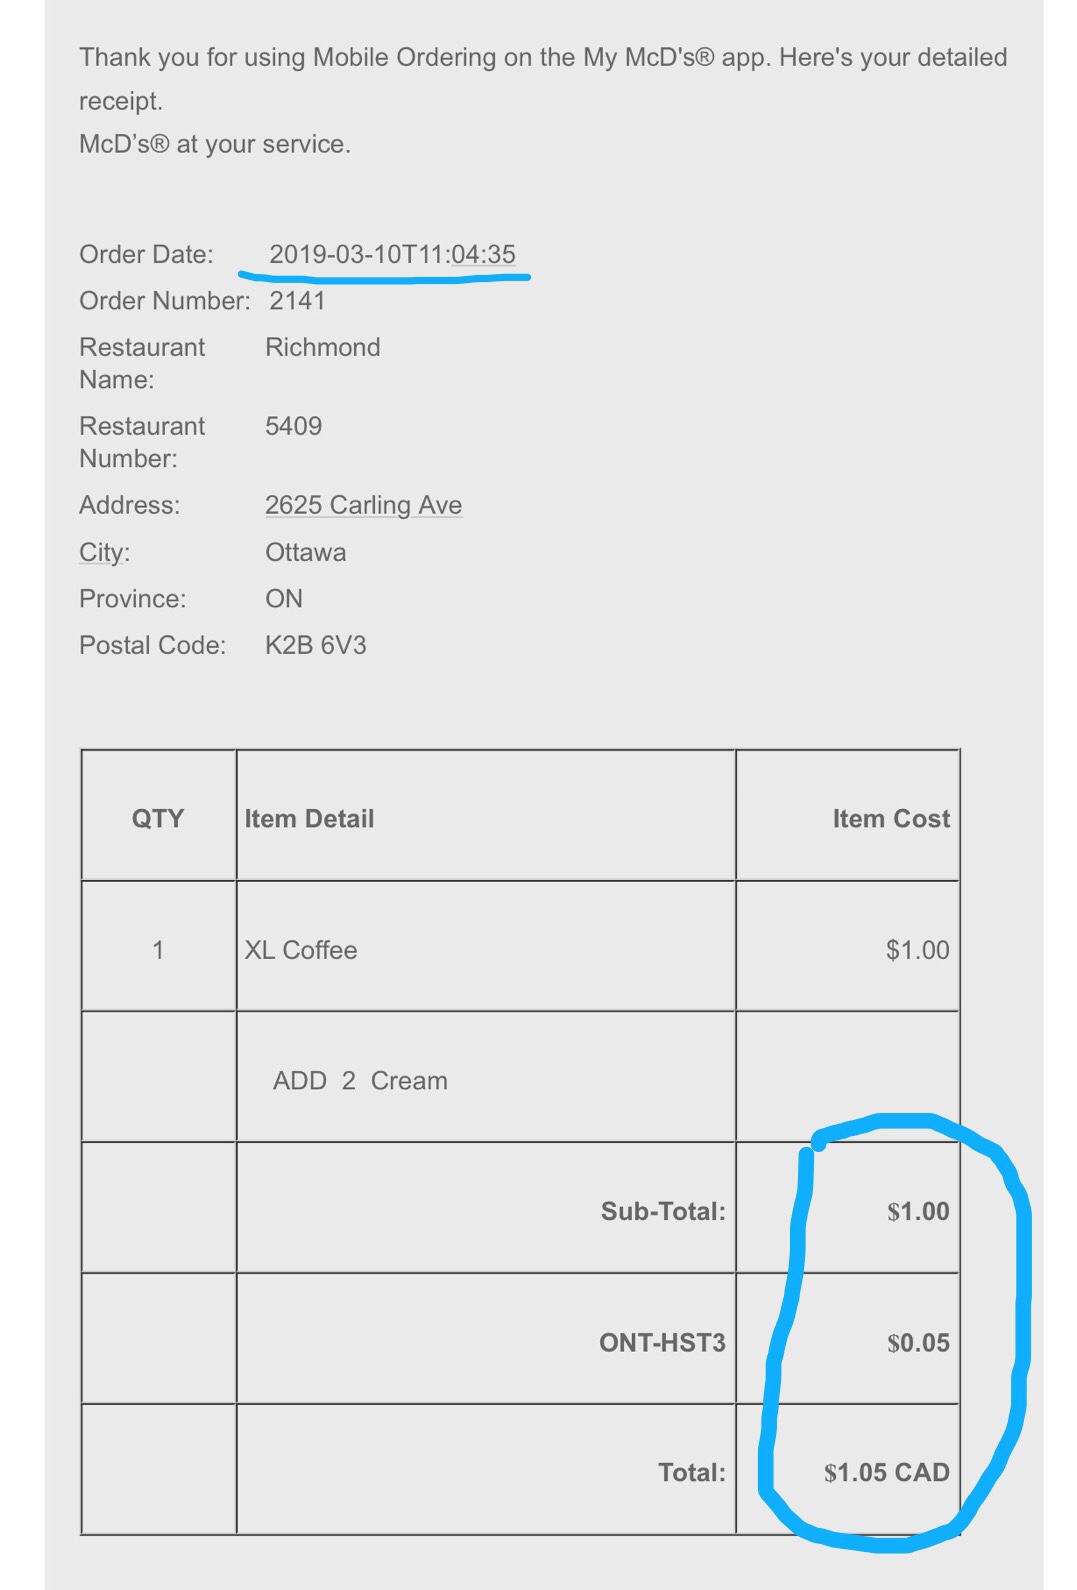The height and width of the screenshot is (1590, 1077).
Task: Select restaurant number 5409
Action: click(x=293, y=426)
